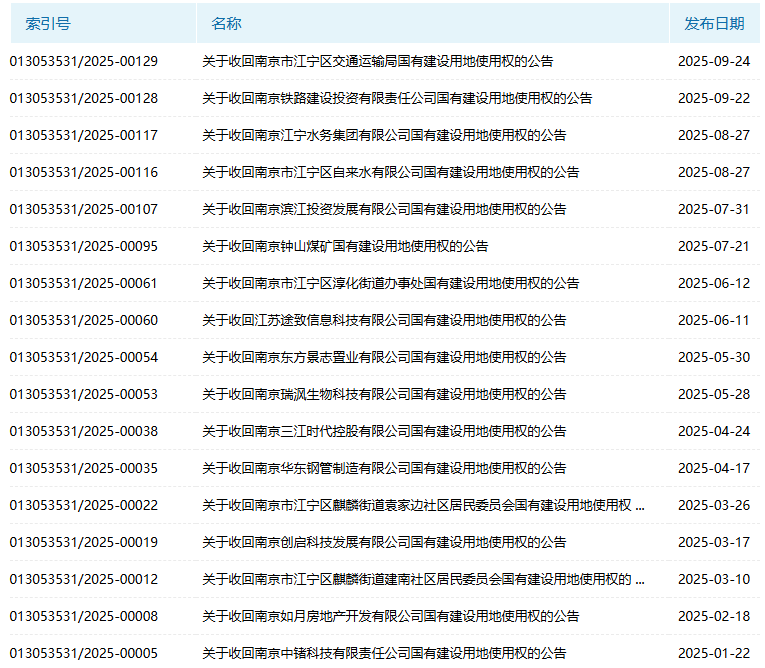Open the 南京华东钢管制造有限公司 announcement
Viewport: 765px width, 668px height.
(x=384, y=468)
